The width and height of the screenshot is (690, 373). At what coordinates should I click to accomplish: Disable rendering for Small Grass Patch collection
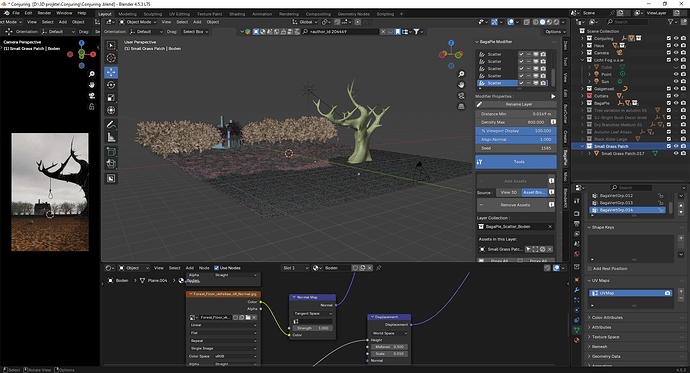pos(683,146)
